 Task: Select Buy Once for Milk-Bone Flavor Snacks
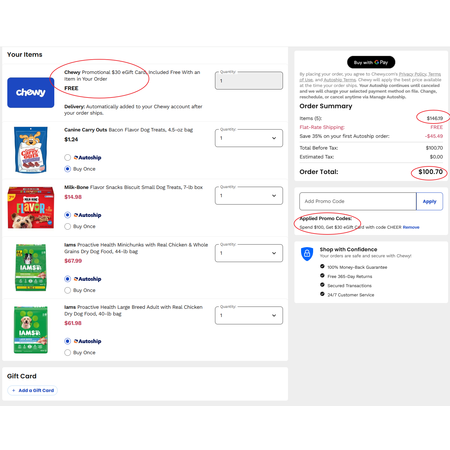tap(67, 226)
